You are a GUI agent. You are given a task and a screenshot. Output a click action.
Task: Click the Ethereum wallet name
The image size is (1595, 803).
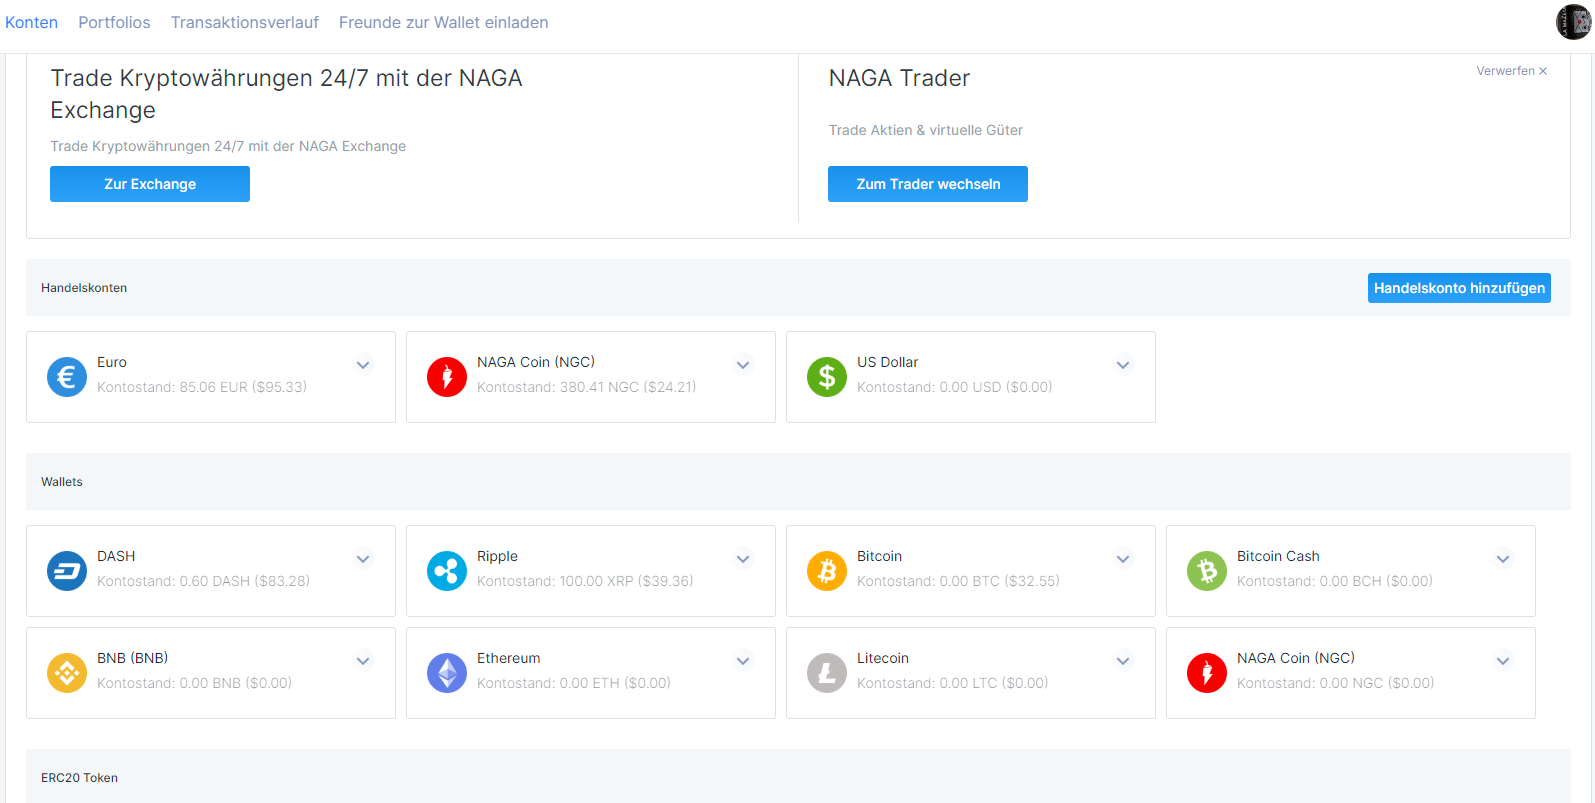click(x=508, y=658)
